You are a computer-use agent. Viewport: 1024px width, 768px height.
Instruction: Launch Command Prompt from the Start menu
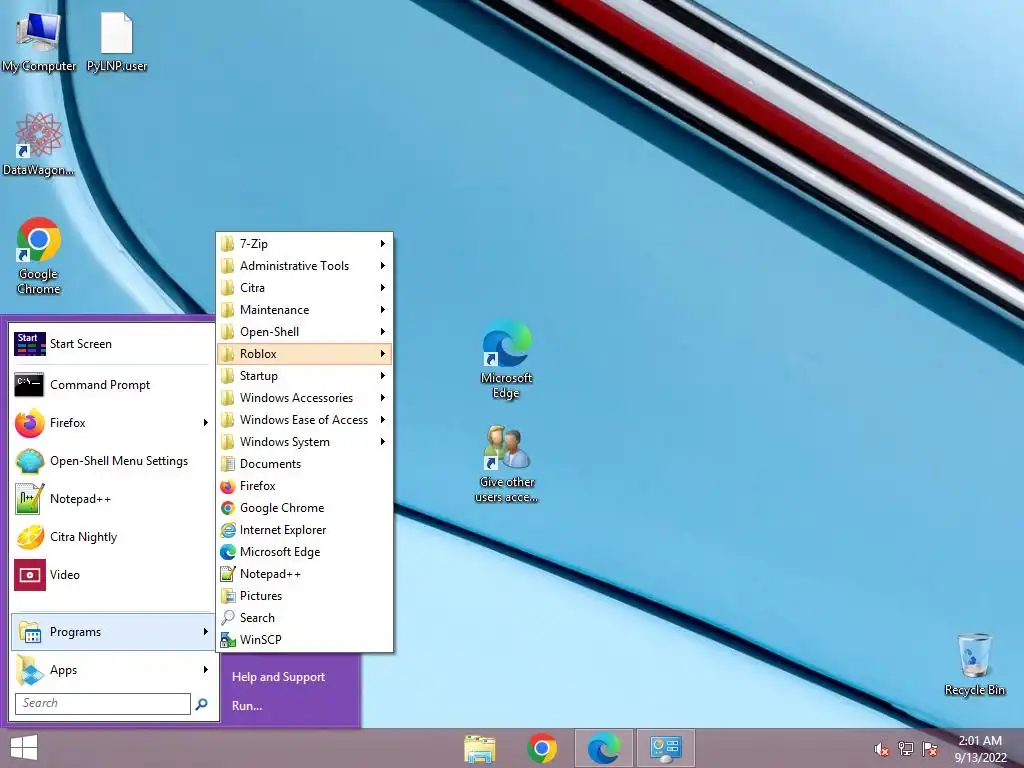point(113,385)
